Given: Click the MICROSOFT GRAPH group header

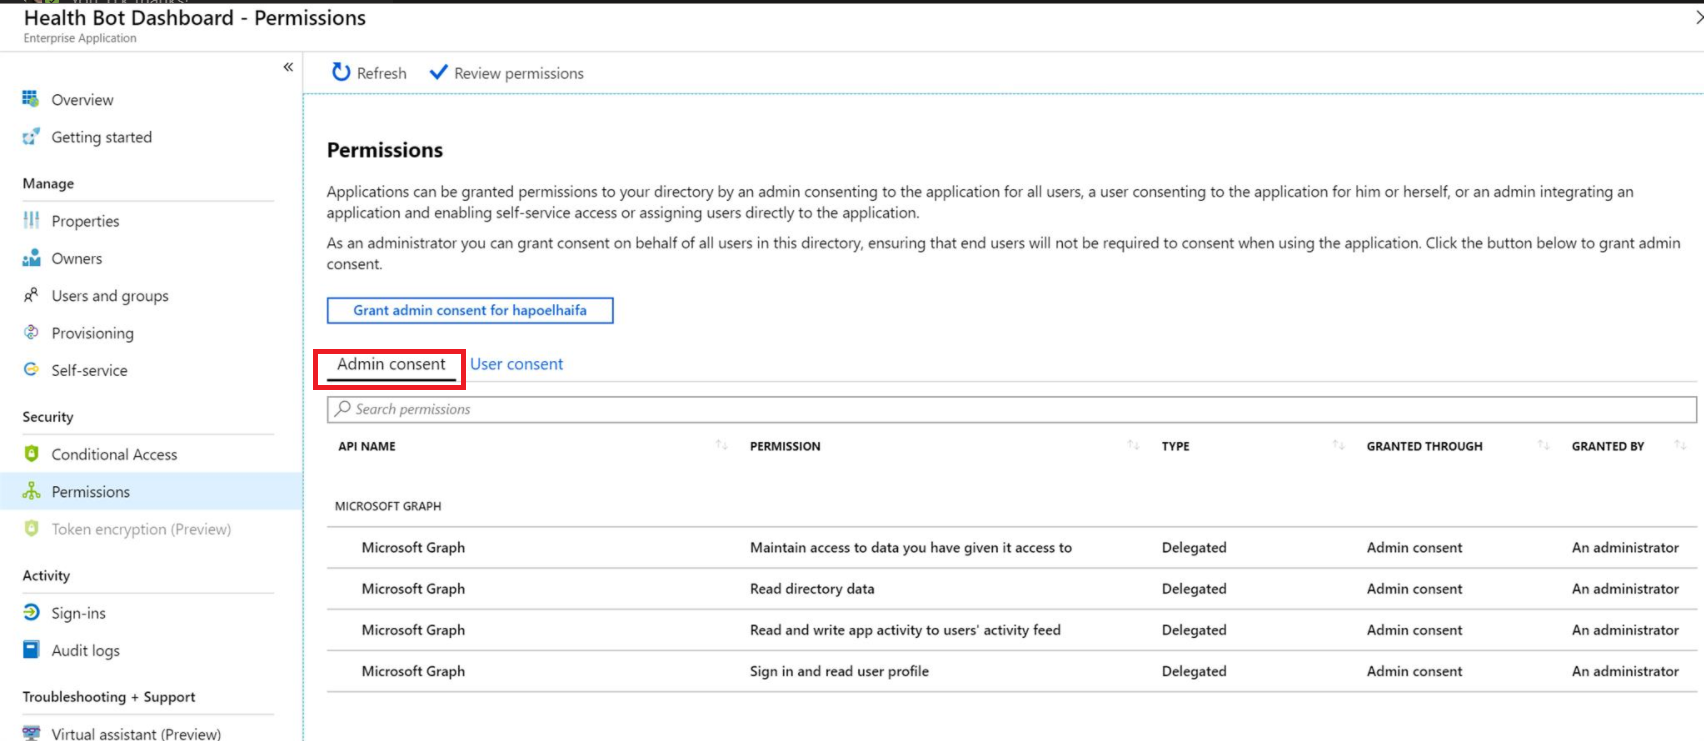Looking at the screenshot, I should click(x=388, y=506).
